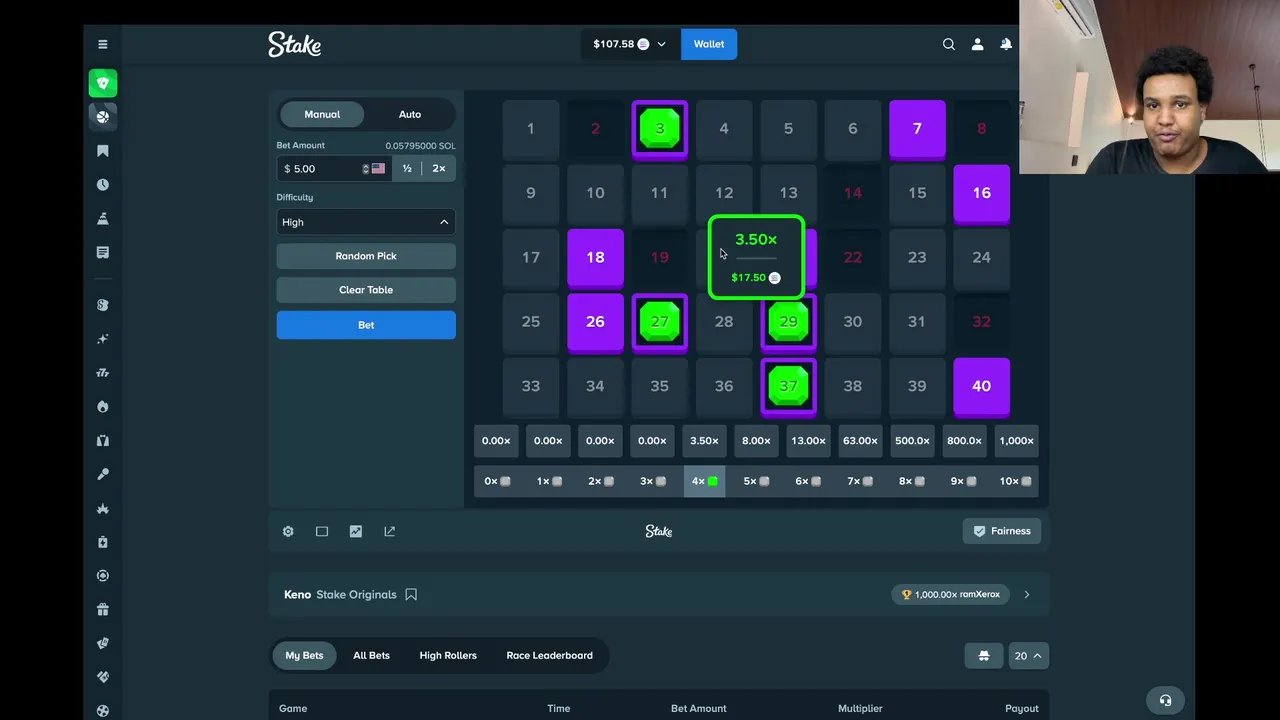Image resolution: width=1280 pixels, height=720 pixels.
Task: Open the user profile icon in header
Action: coord(977,44)
